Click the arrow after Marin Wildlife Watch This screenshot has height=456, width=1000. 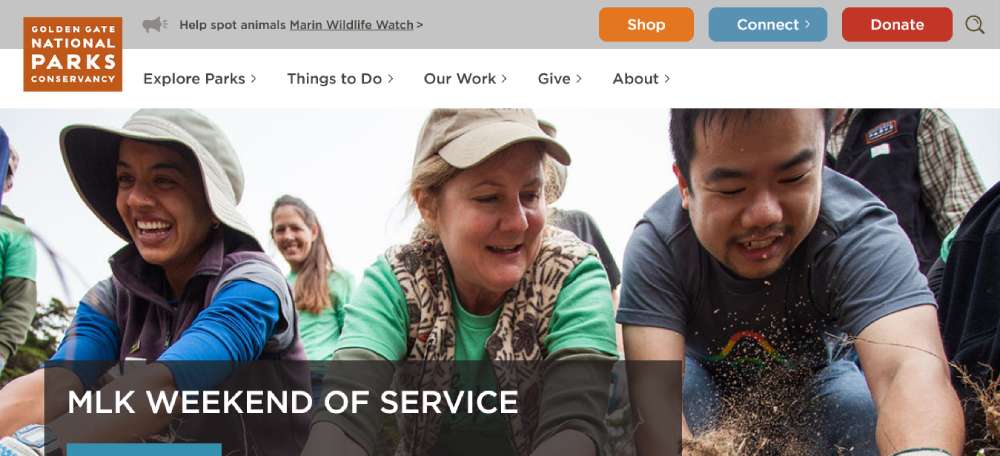pos(419,25)
